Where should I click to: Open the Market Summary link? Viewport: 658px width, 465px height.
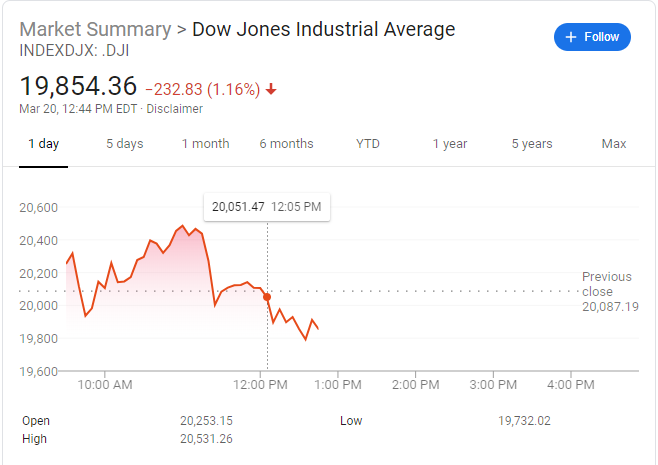click(x=95, y=29)
